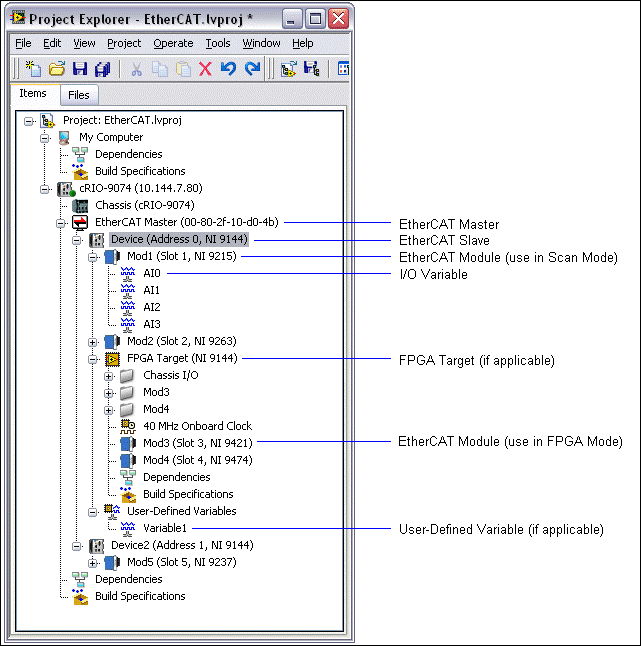Click the Redo arrow icon

coord(252,68)
